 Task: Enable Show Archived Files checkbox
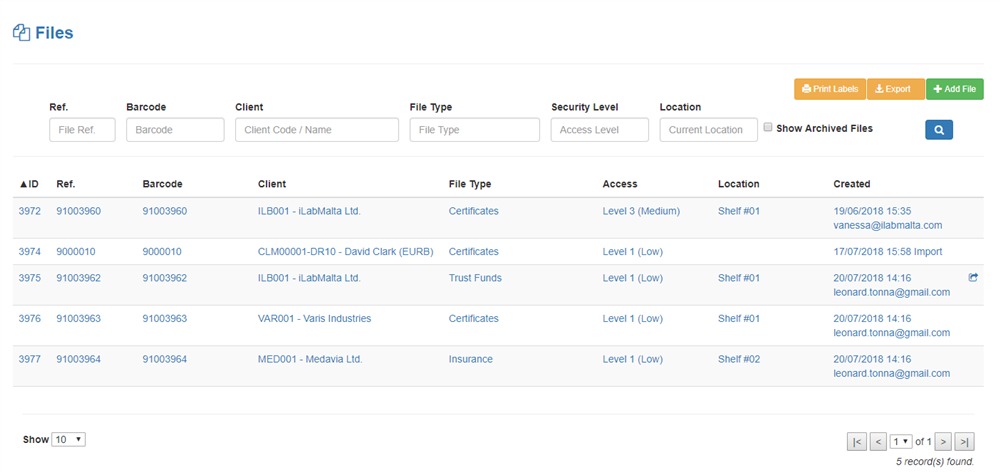click(x=768, y=128)
